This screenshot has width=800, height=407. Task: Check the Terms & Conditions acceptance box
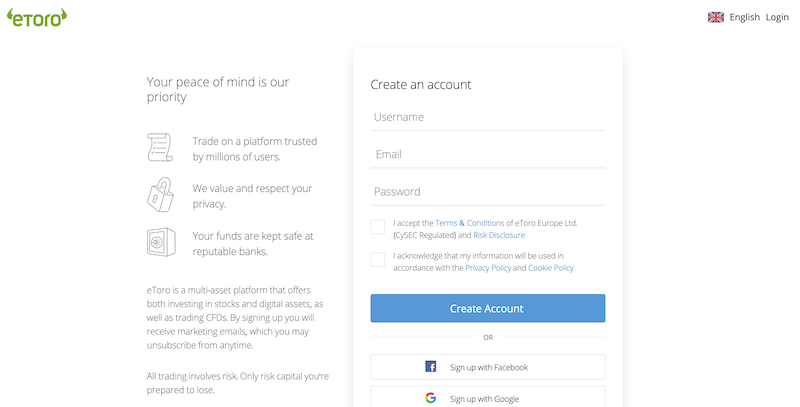378,227
